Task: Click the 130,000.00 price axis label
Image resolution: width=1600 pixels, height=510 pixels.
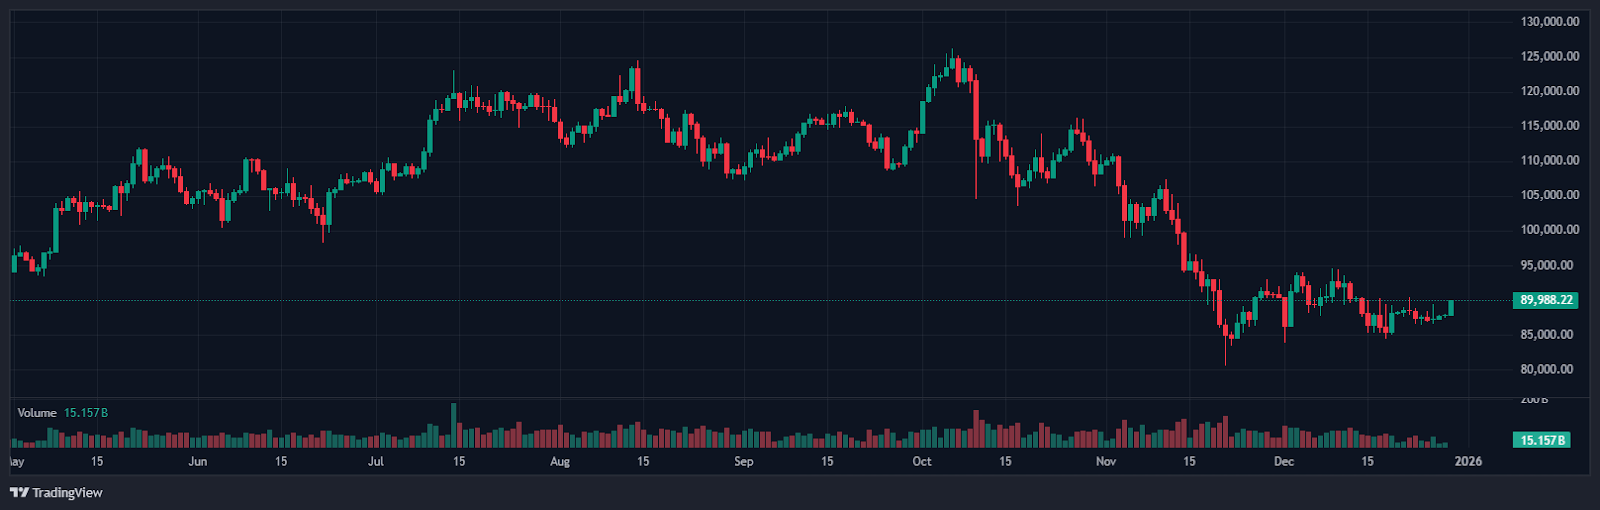Action: [x=1550, y=21]
